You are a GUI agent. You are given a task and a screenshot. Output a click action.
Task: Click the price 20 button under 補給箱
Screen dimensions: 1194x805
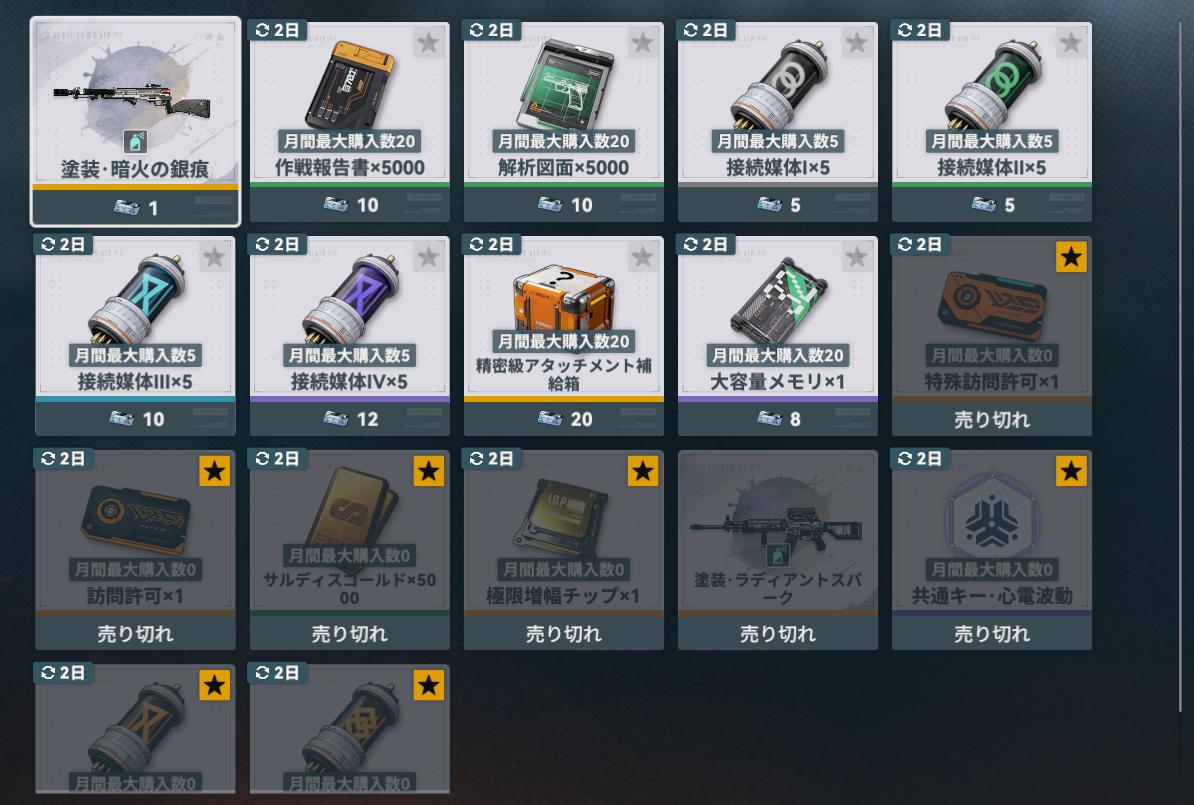[563, 419]
